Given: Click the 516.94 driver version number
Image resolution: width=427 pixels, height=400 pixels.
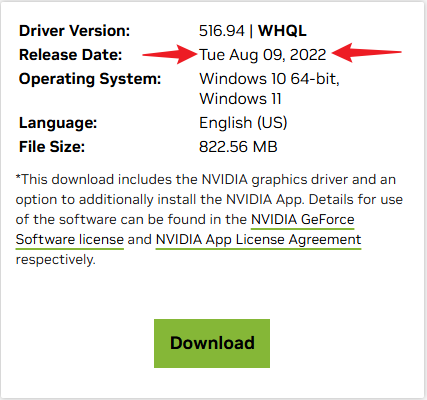Looking at the screenshot, I should click(x=222, y=31).
